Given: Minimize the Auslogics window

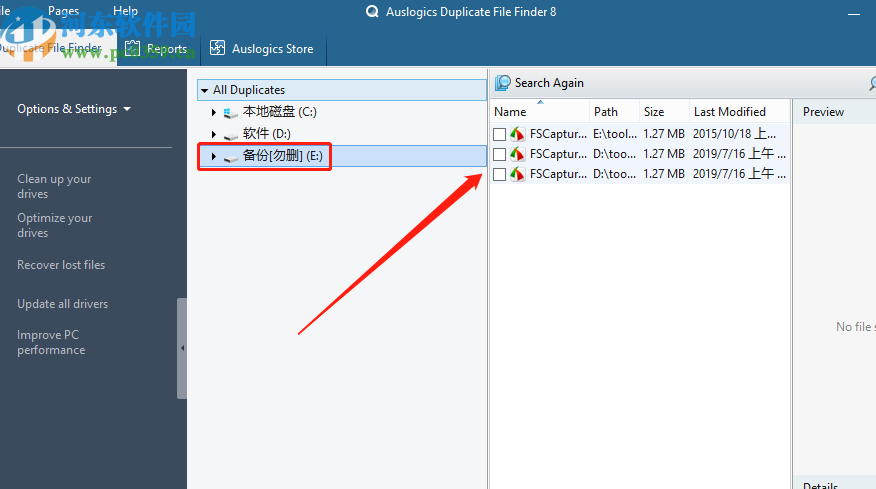Looking at the screenshot, I should coord(854,13).
